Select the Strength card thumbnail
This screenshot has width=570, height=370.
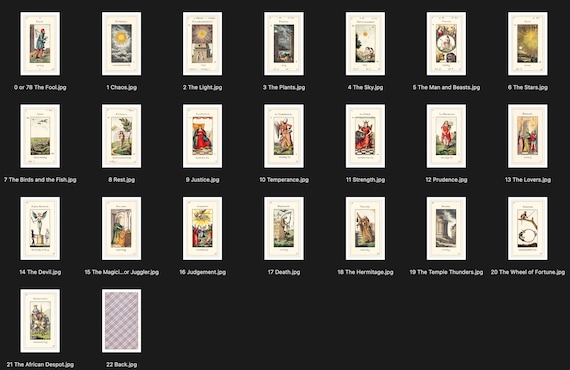(x=365, y=136)
